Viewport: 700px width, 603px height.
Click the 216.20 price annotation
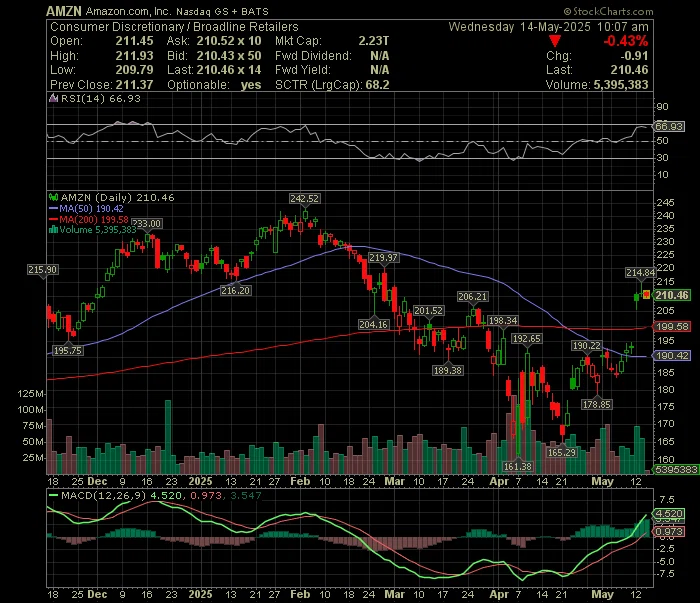pos(236,291)
